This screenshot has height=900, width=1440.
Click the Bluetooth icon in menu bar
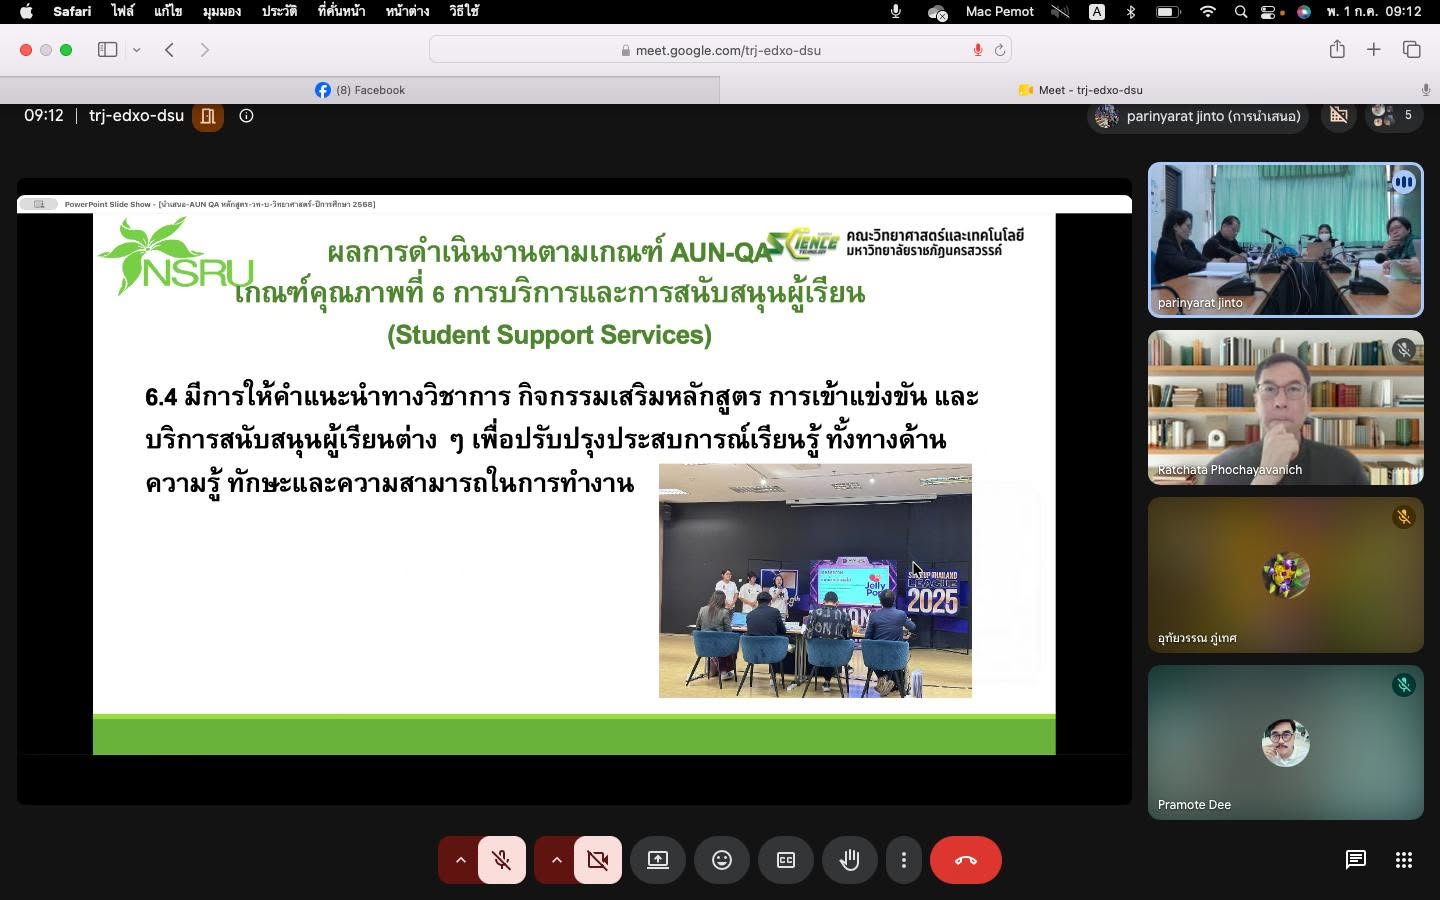pyautogui.click(x=1131, y=11)
